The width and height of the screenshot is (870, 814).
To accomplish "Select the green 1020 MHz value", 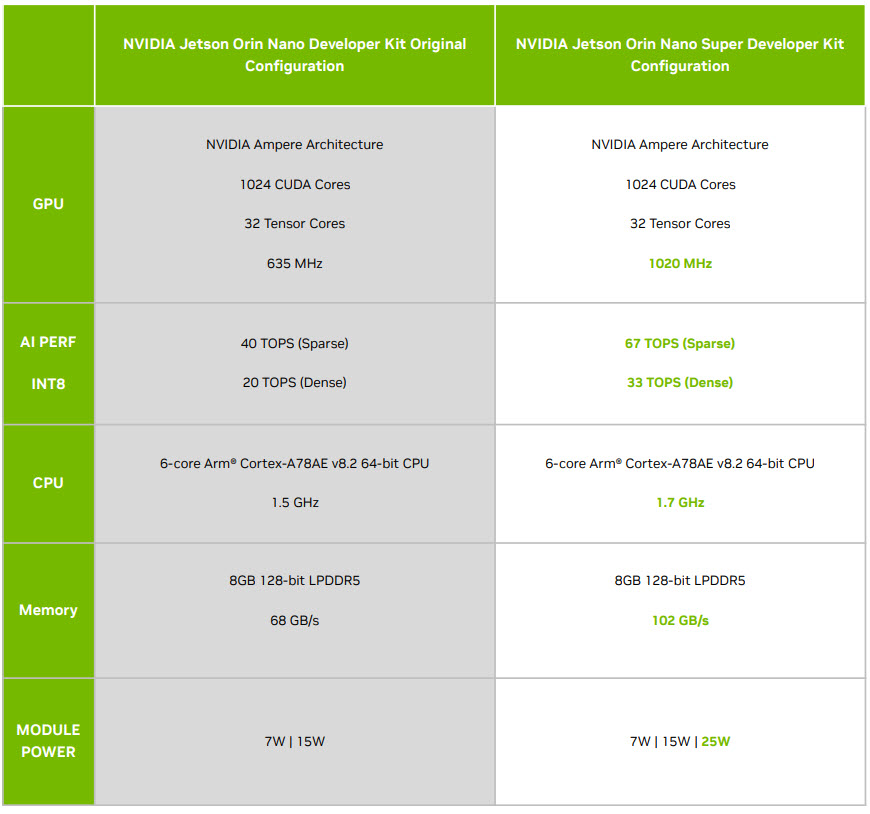I will [x=680, y=263].
